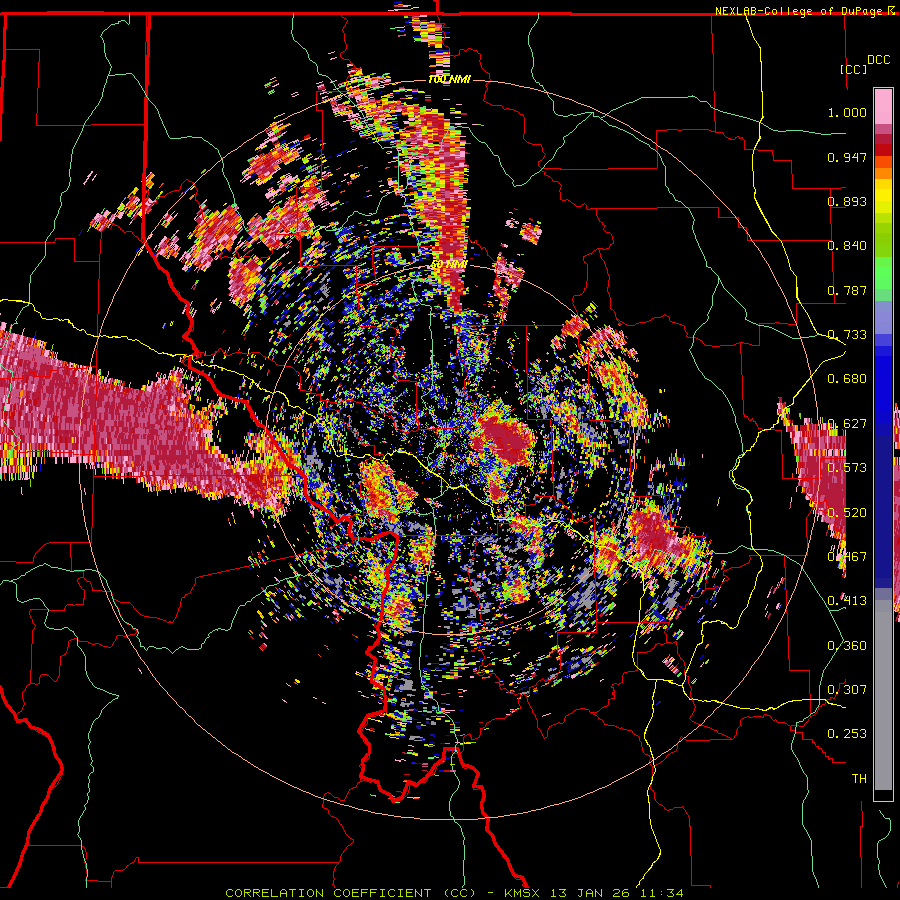This screenshot has height=900, width=900.
Task: Click the 50 NMI range ring label
Action: [449, 265]
